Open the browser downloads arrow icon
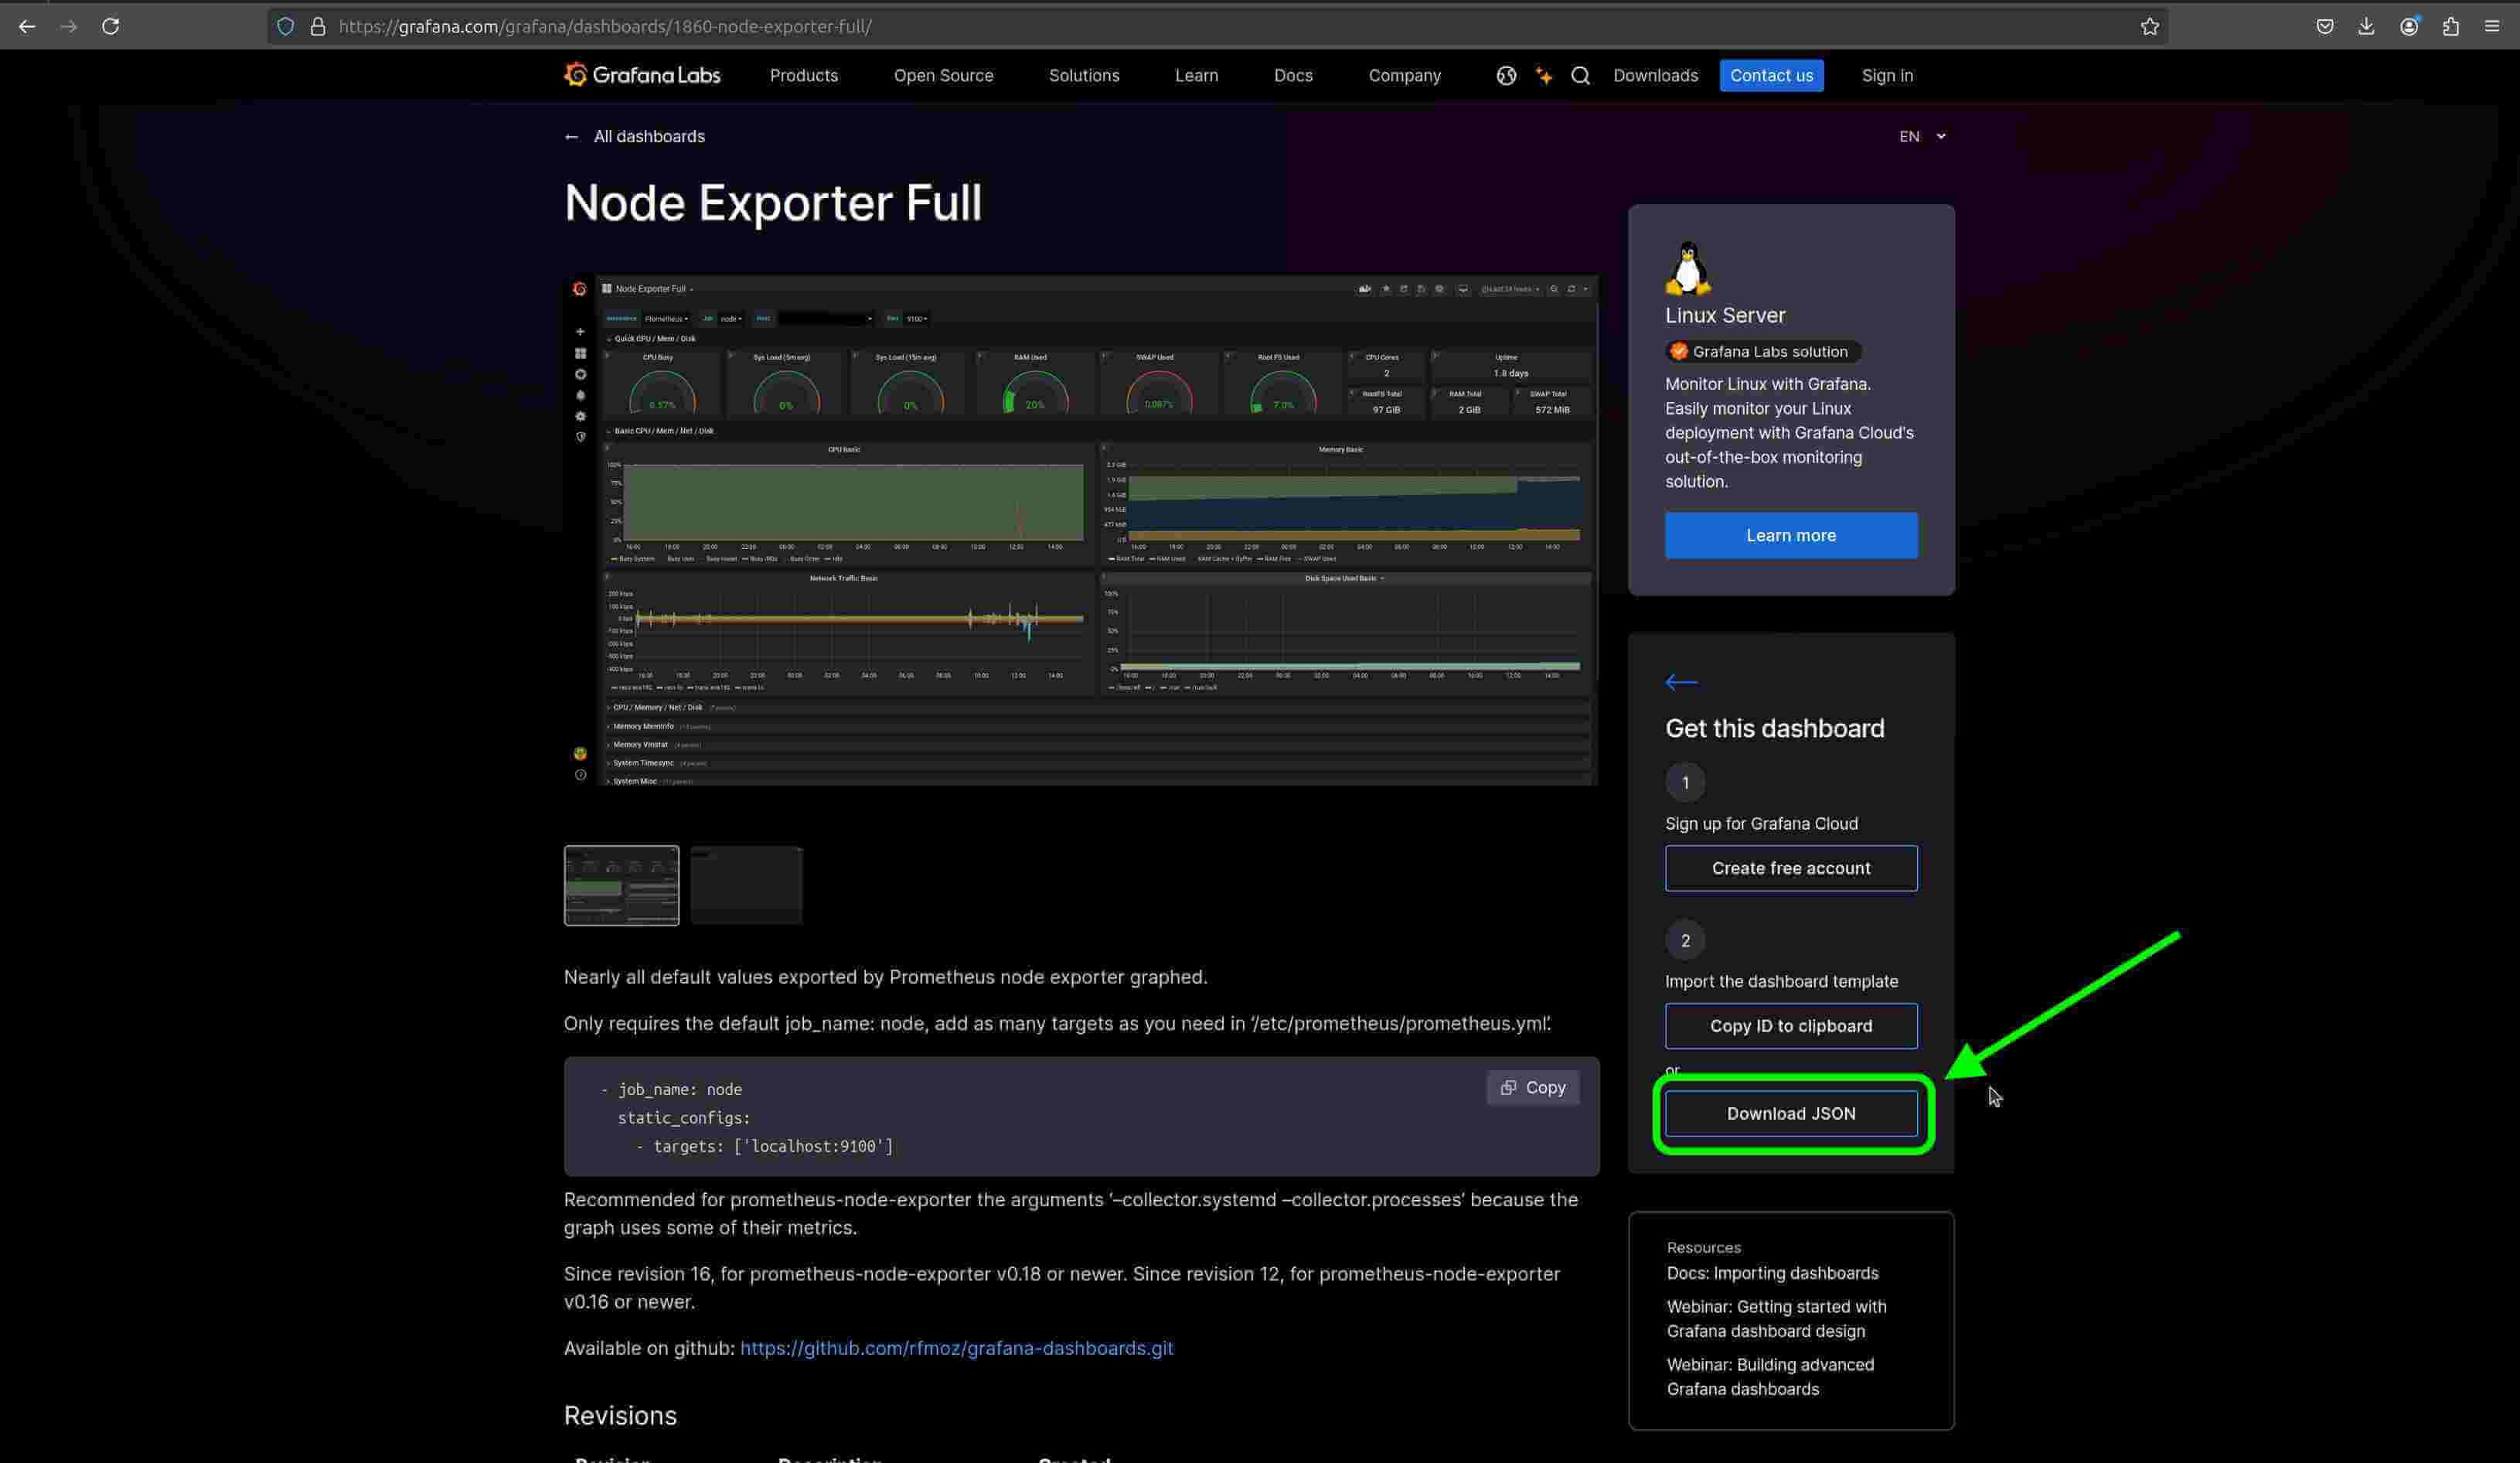2520x1463 pixels. coord(2366,26)
